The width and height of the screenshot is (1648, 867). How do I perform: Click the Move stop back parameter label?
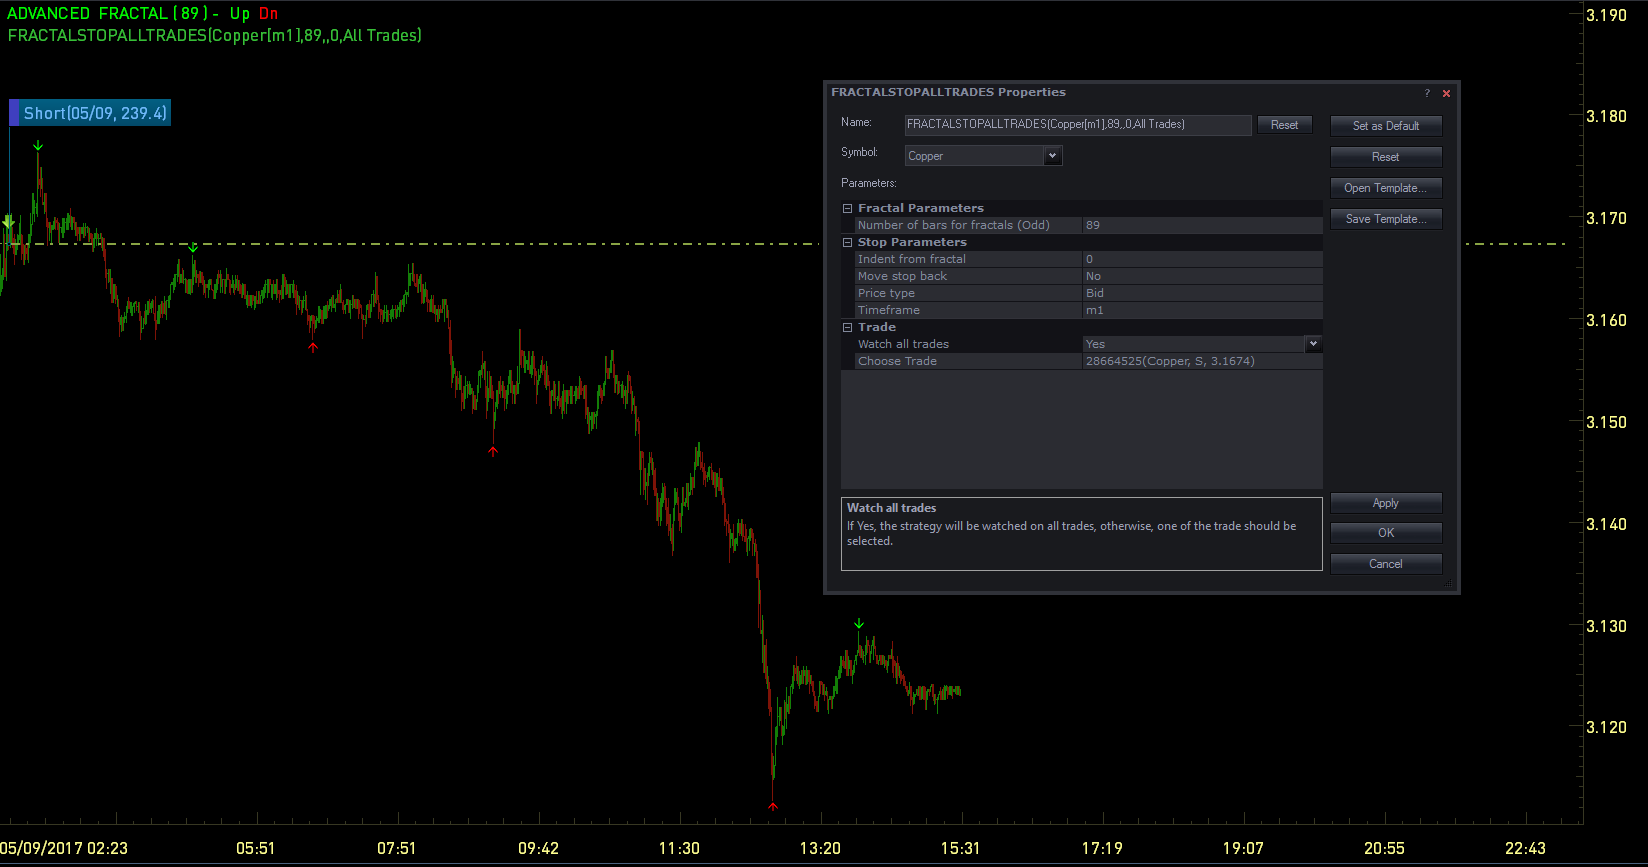(x=902, y=276)
